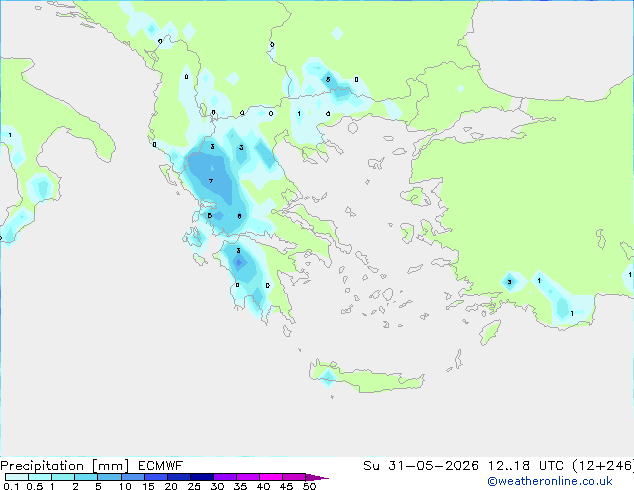Screen dimensions: 634x490
Task: Pick the 15–20 mm legend color swatch
Action: tap(156, 477)
